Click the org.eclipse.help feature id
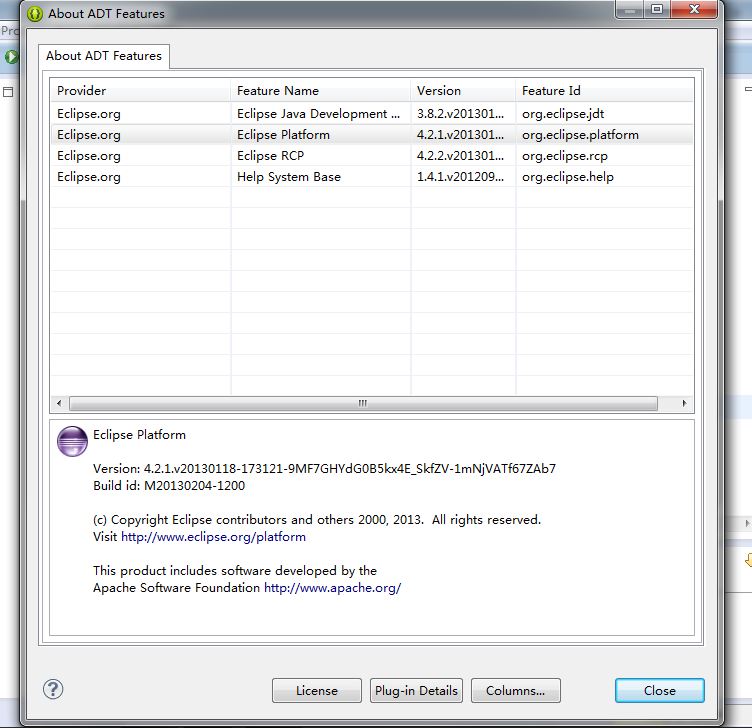Screen dimensions: 752x728 (568, 177)
